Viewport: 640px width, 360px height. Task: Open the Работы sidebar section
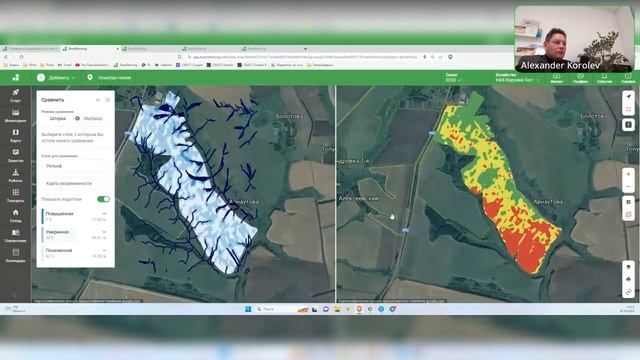tap(16, 176)
